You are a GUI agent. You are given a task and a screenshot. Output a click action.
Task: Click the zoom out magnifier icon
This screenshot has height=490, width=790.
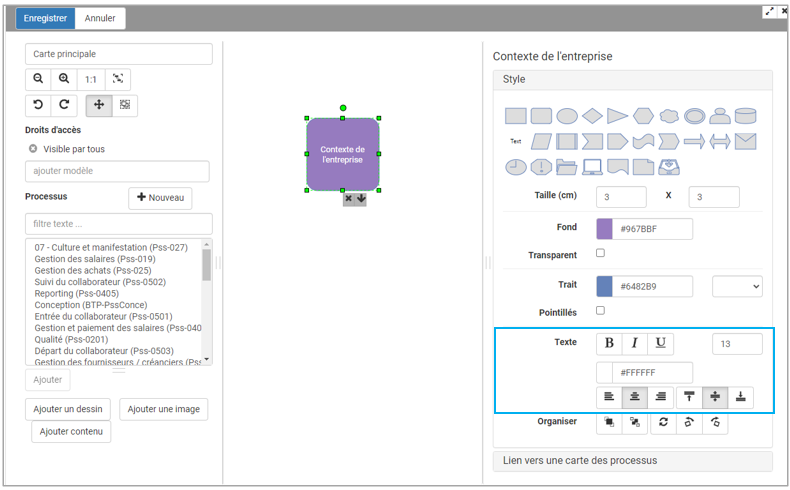38,79
